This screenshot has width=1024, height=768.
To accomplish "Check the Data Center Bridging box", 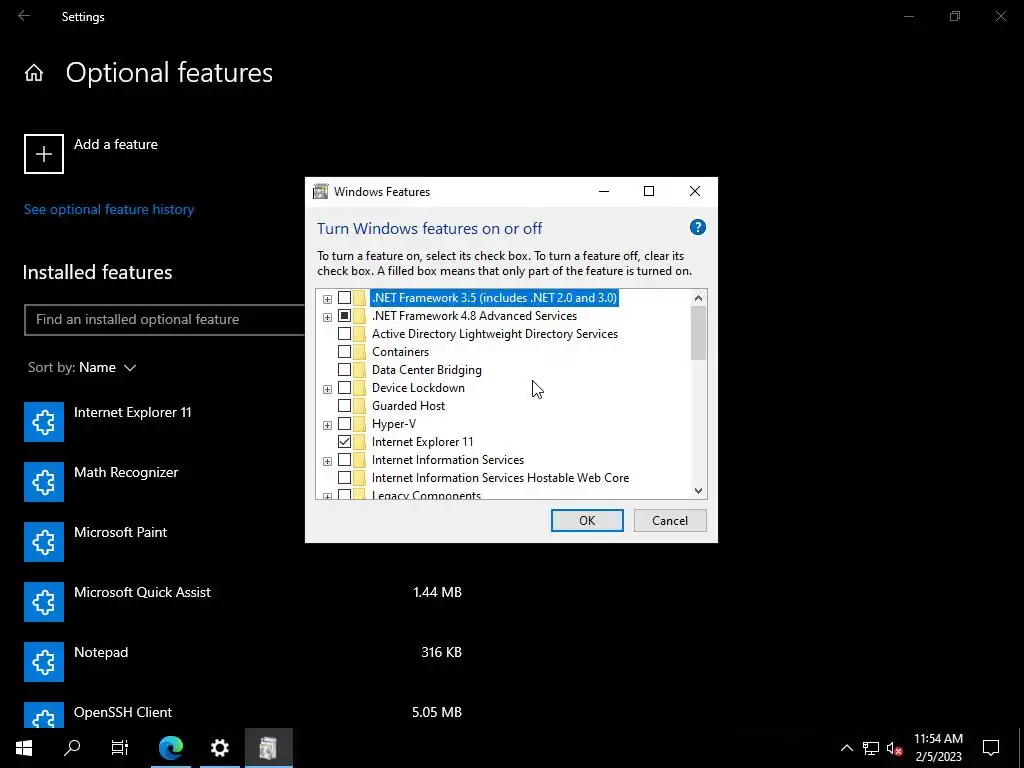I will pyautogui.click(x=344, y=370).
